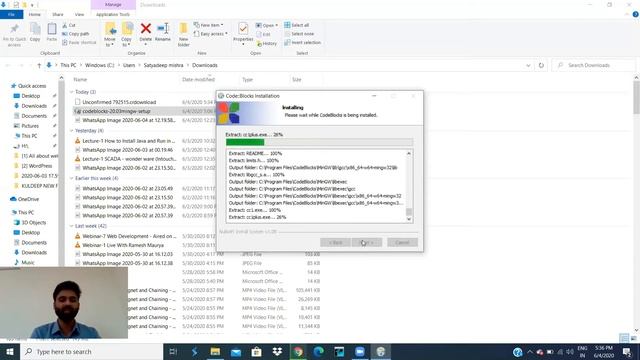Open the Windows Start menu
This screenshot has height=360, width=640.
(9, 351)
